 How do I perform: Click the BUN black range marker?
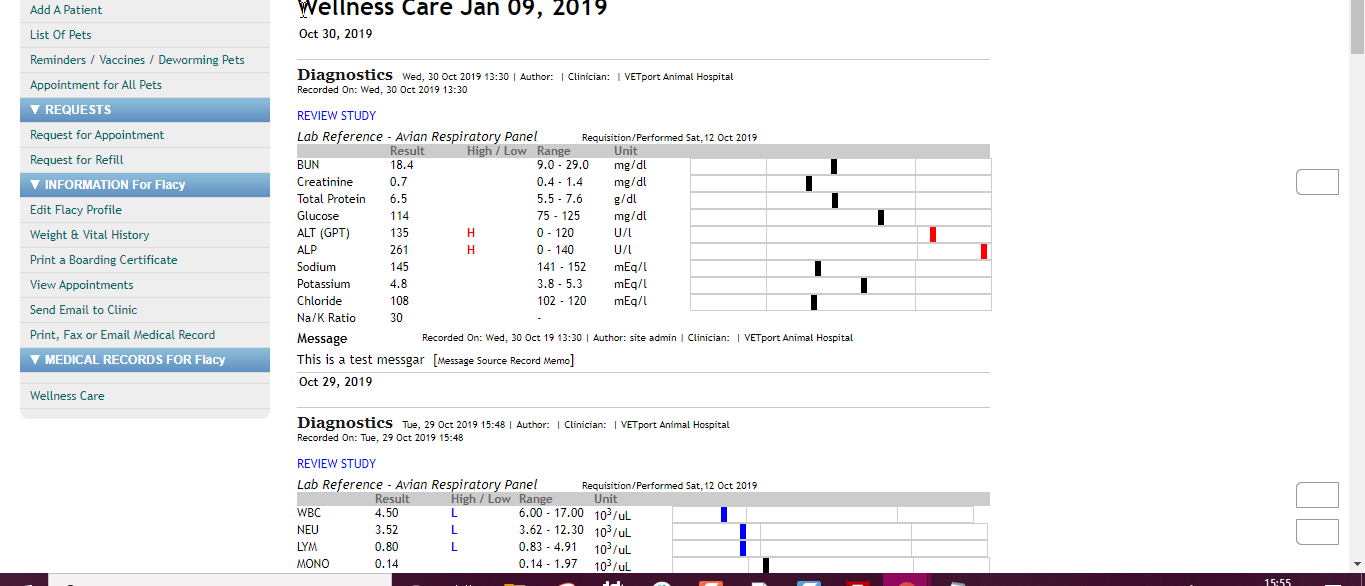tap(834, 166)
